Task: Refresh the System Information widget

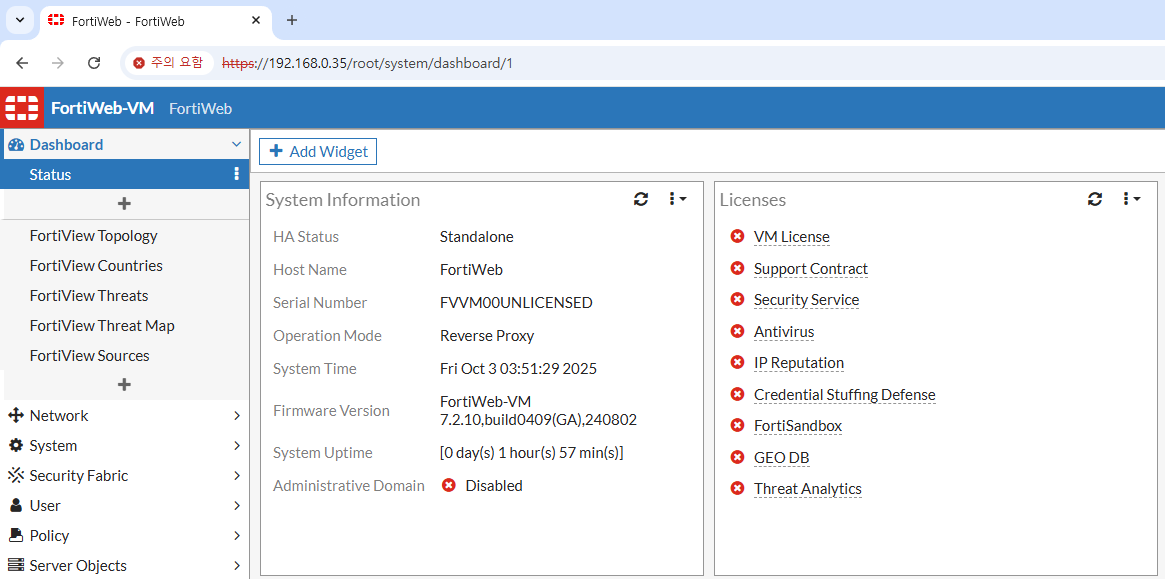Action: tap(641, 198)
